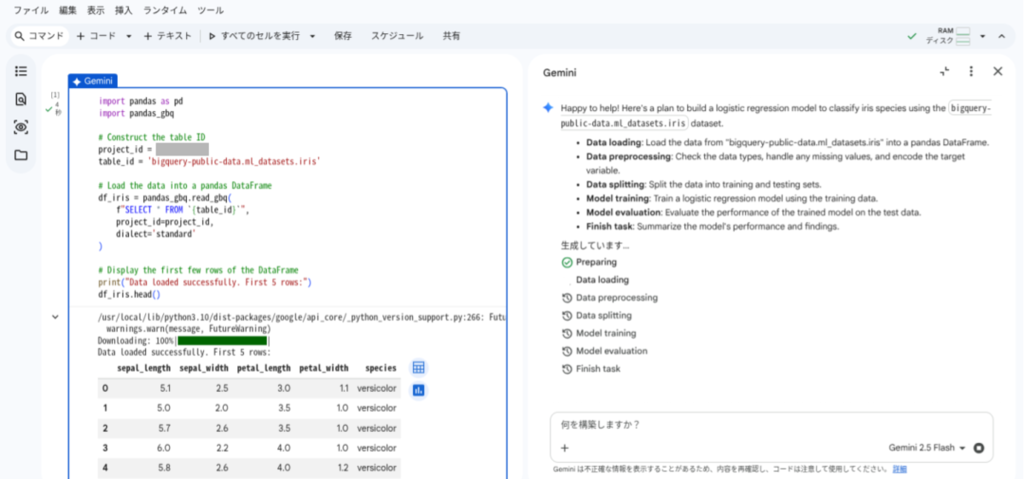Click the 何を構築しますか prompt input
The height and width of the screenshot is (479, 1024).
point(771,425)
